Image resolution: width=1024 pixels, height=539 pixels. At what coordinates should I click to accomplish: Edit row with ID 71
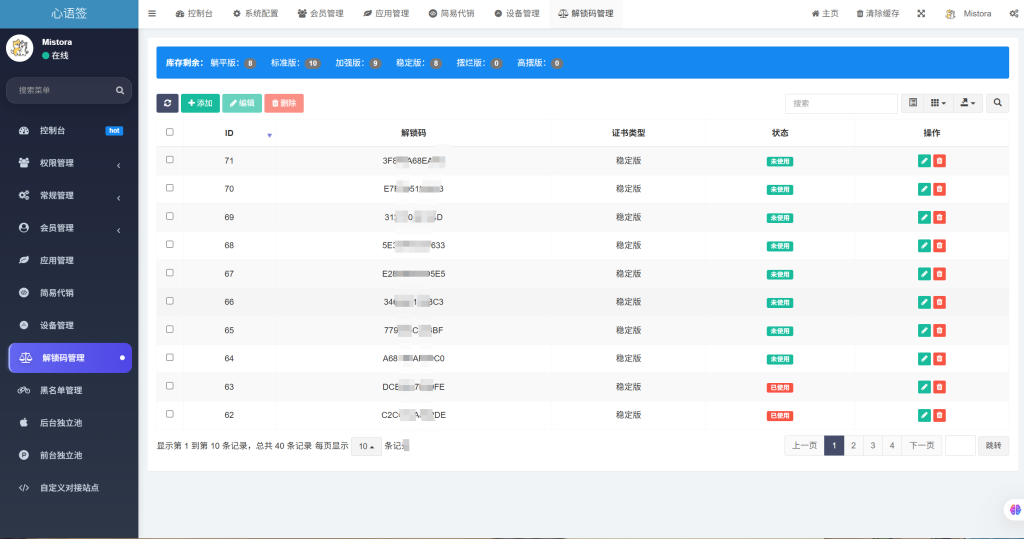pos(924,161)
